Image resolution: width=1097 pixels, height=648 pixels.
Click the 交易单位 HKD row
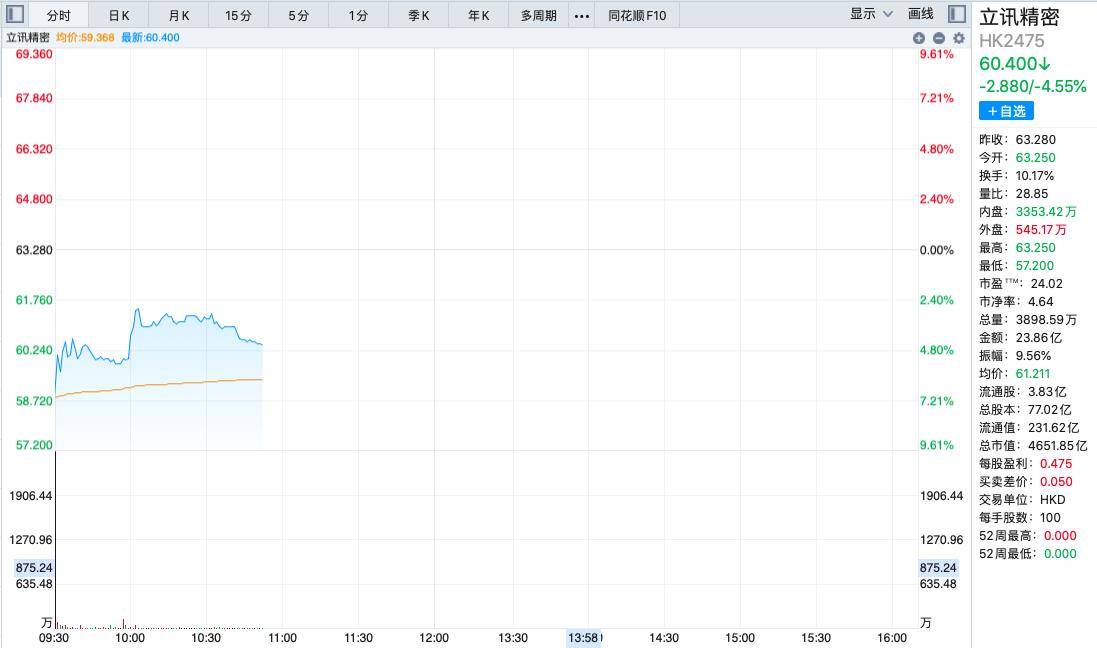[1022, 500]
